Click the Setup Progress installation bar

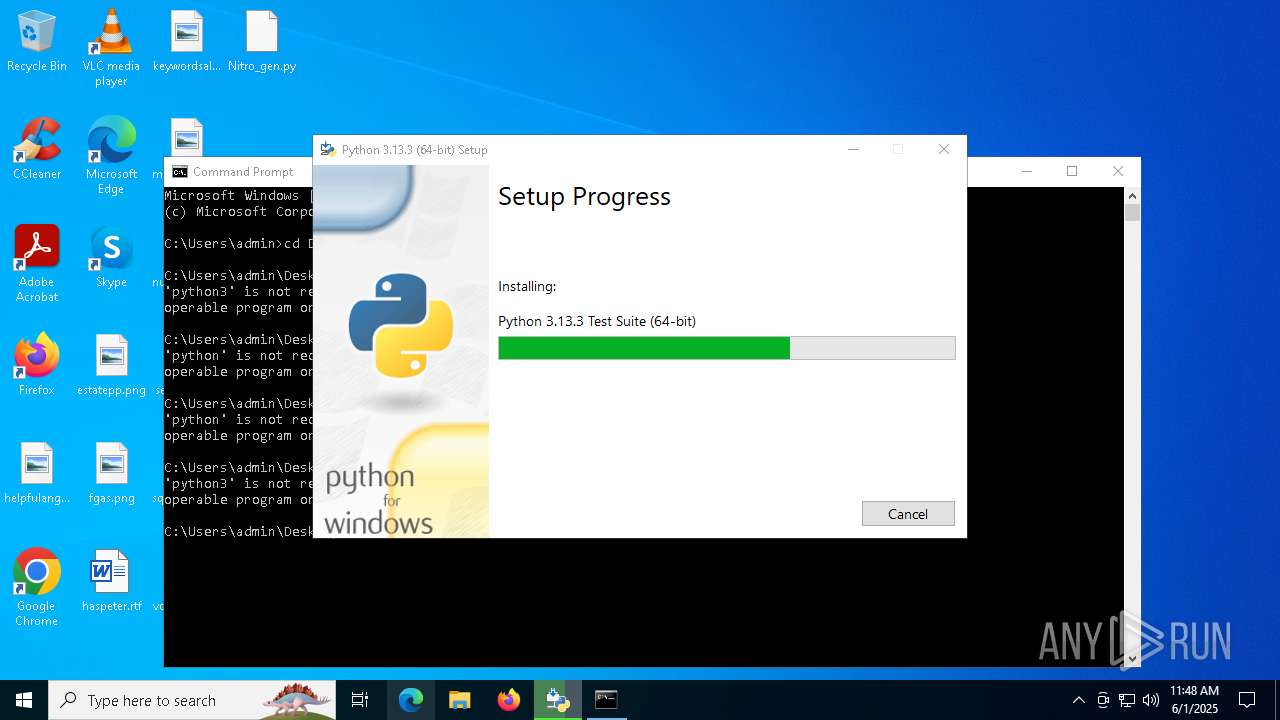pos(727,348)
